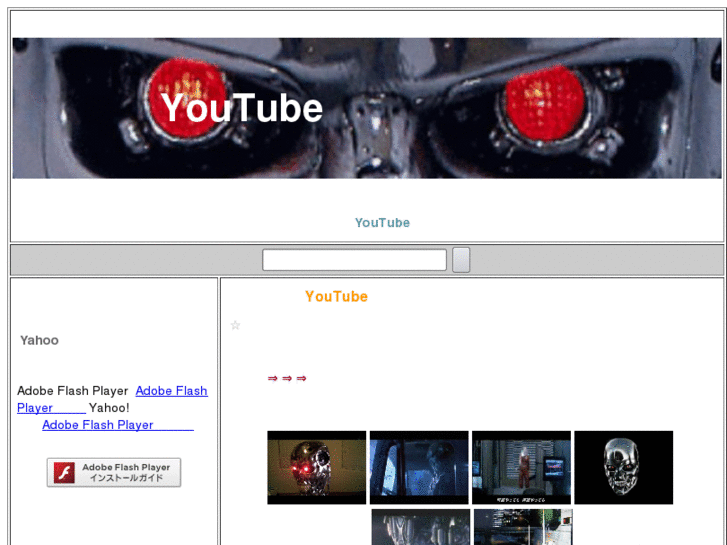Open the blue truck scene thumbnail
Screen dimensions: 727x545
[419, 468]
